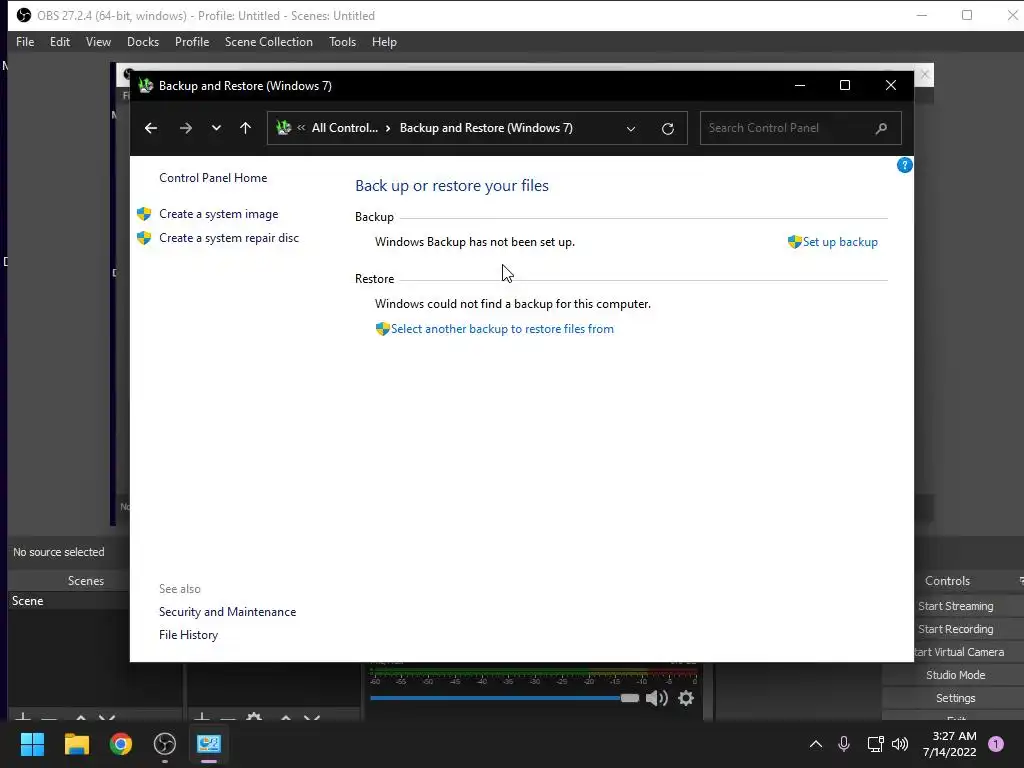Open File History link
The image size is (1024, 768).
[x=188, y=635]
